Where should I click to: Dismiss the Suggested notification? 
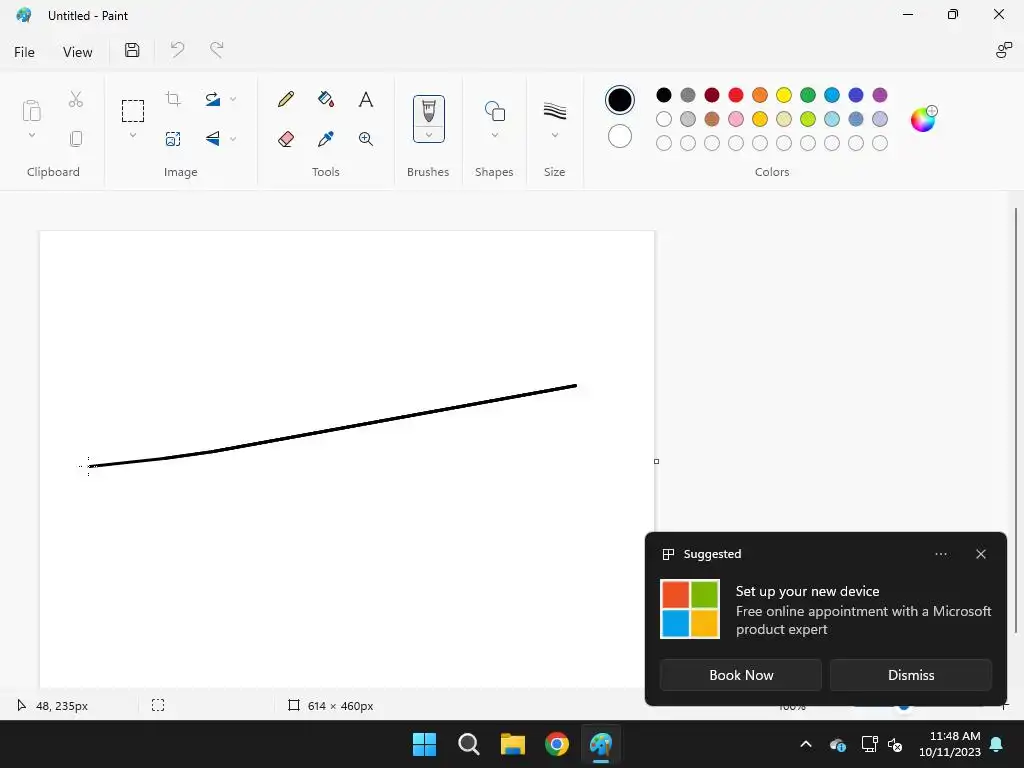pos(910,675)
